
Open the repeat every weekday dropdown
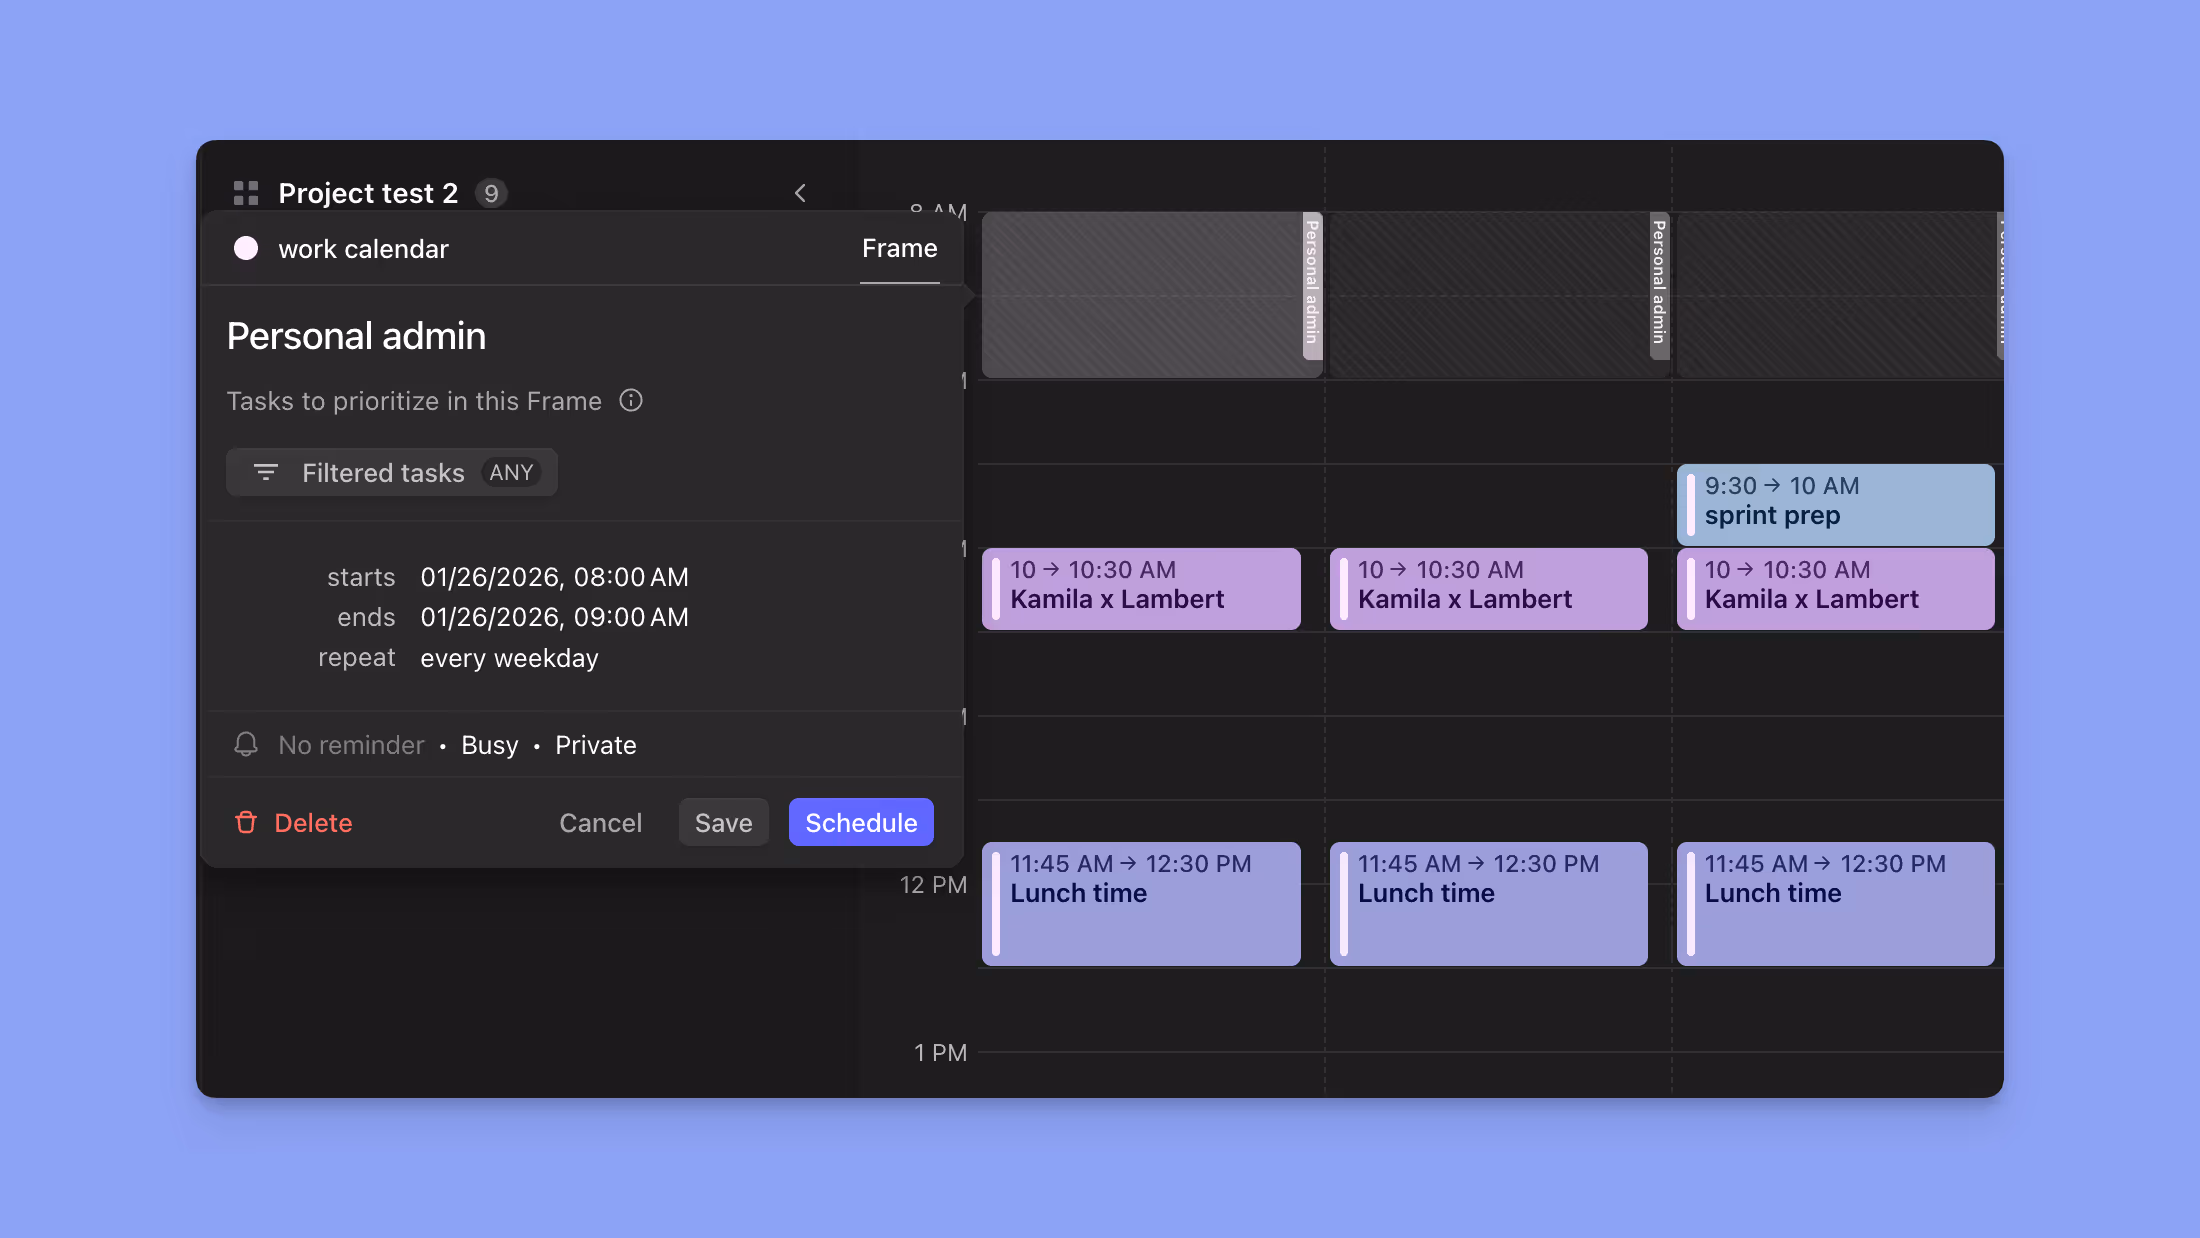pos(509,657)
